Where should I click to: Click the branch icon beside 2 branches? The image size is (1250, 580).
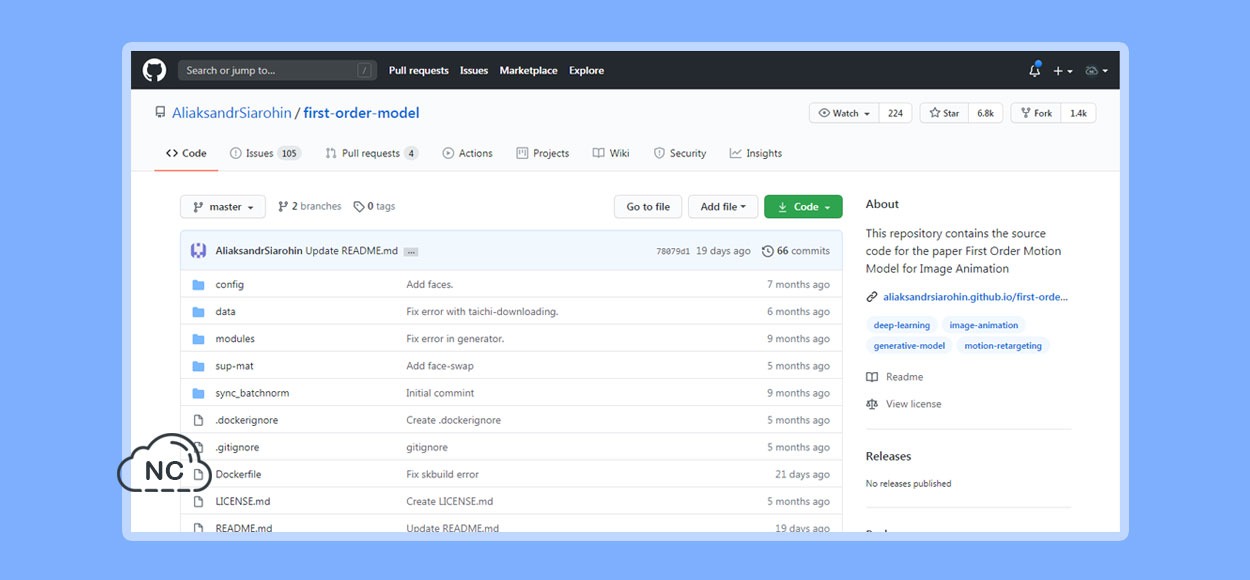pyautogui.click(x=283, y=207)
